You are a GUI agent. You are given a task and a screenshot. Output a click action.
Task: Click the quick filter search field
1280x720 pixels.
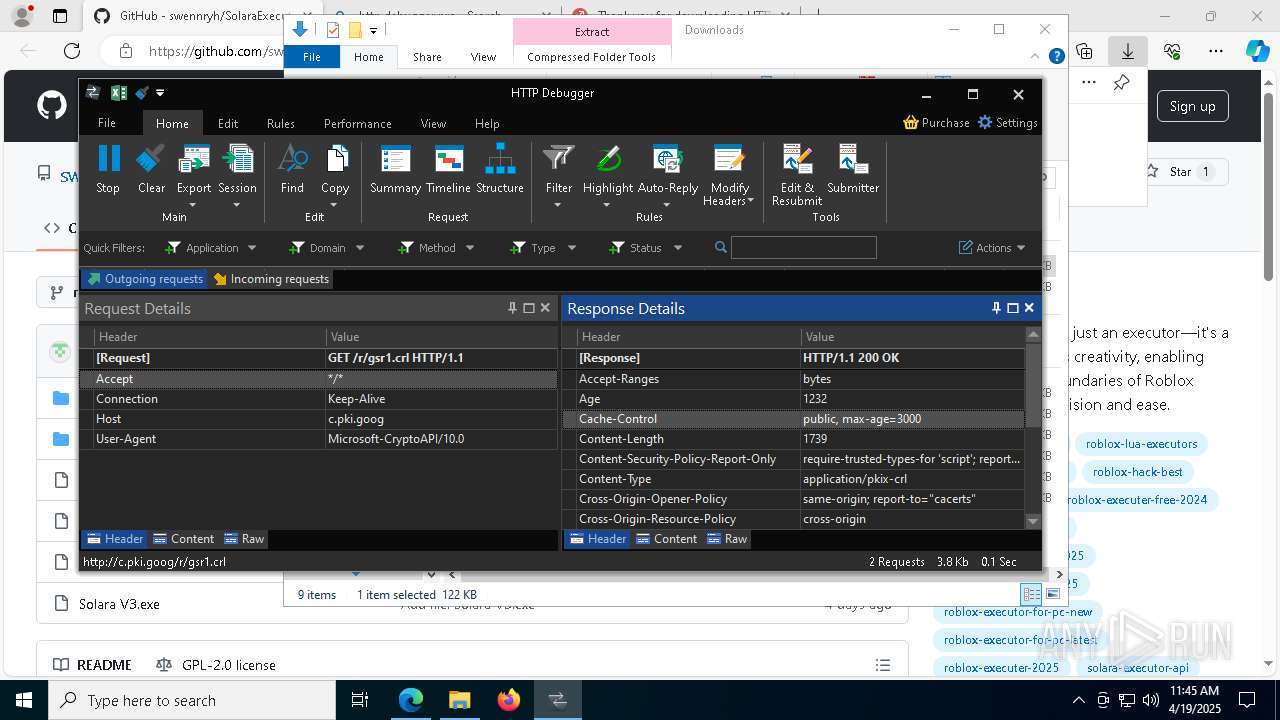[x=804, y=248]
